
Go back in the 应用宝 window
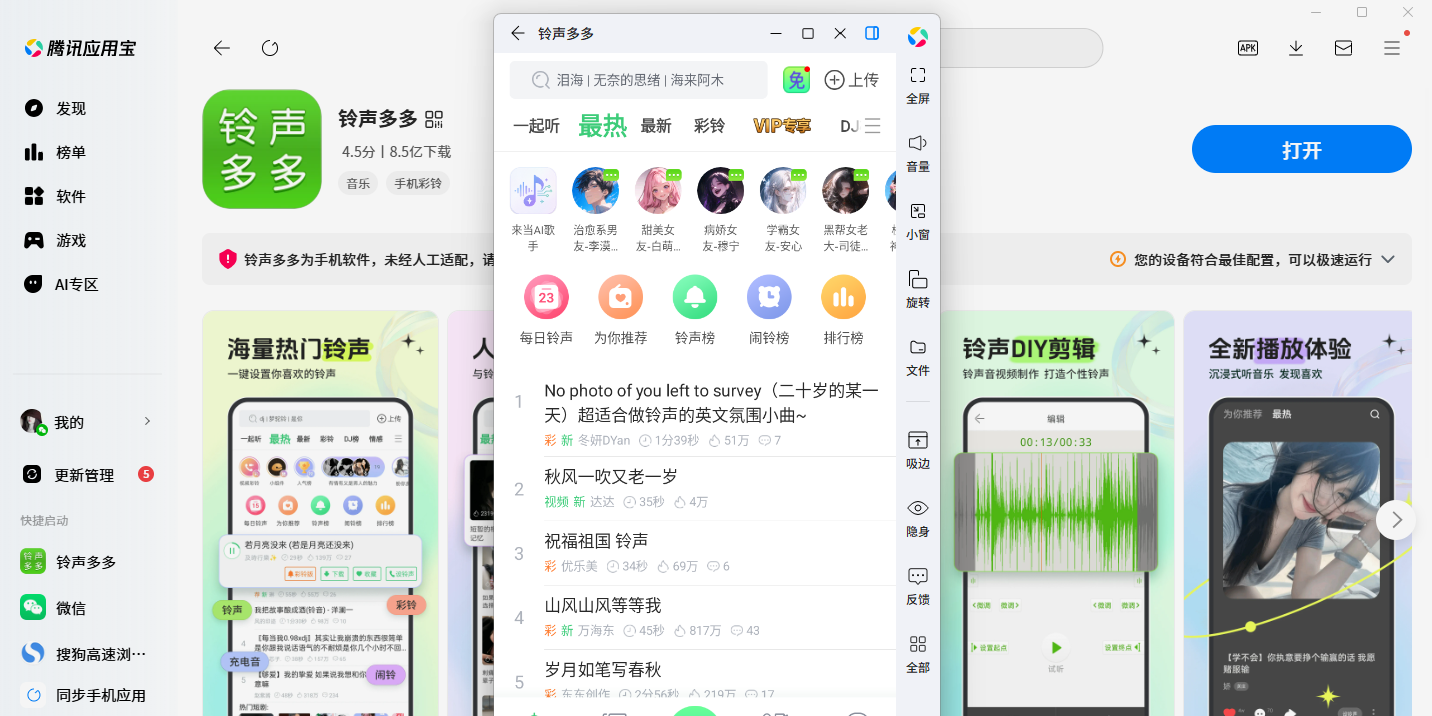point(222,48)
